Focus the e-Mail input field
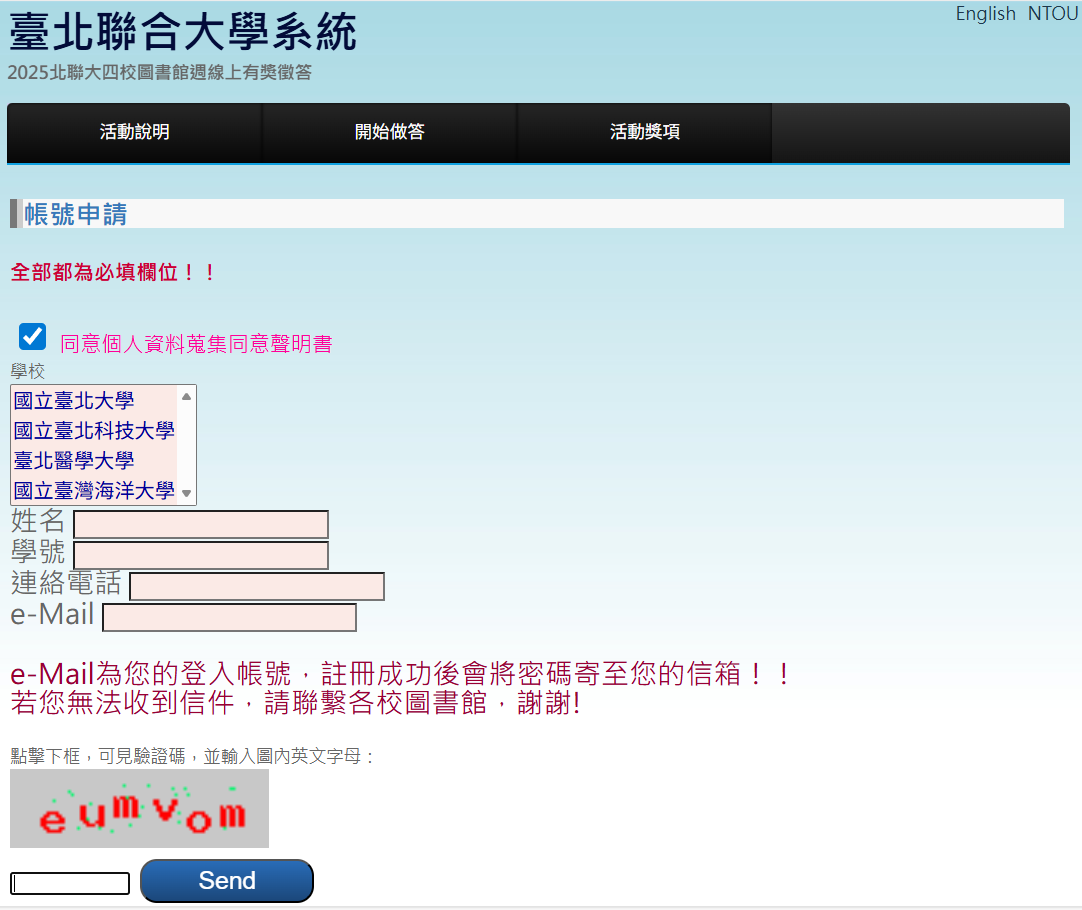 [x=229, y=618]
